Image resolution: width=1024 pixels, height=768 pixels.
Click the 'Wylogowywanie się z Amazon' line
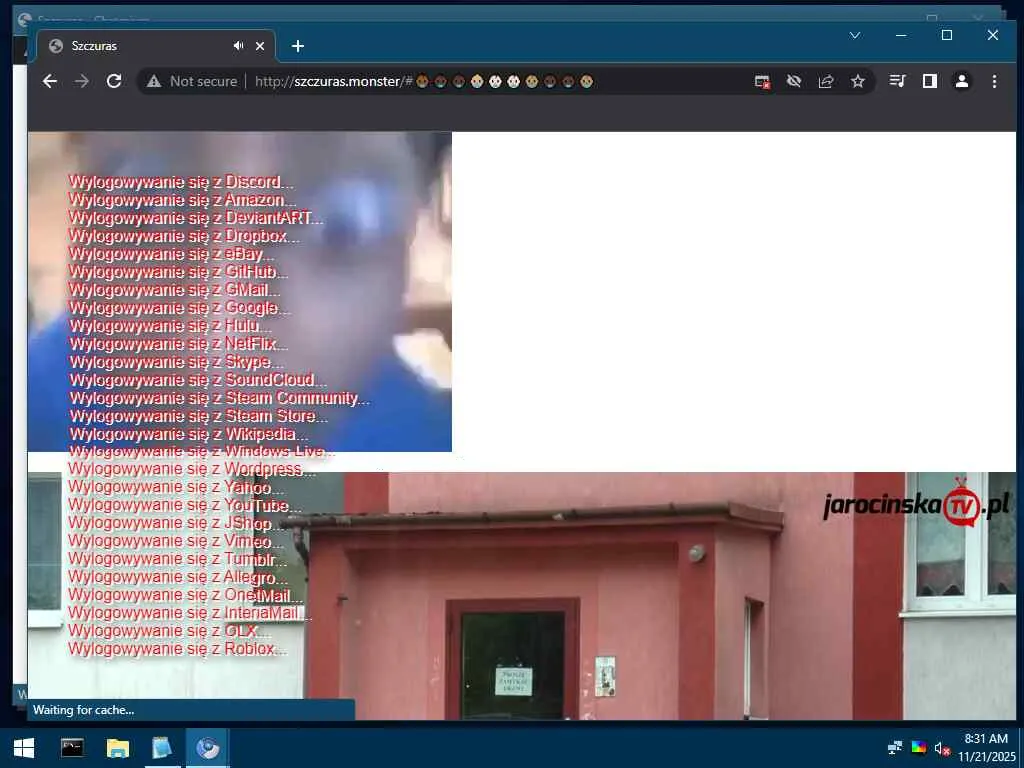pos(182,200)
